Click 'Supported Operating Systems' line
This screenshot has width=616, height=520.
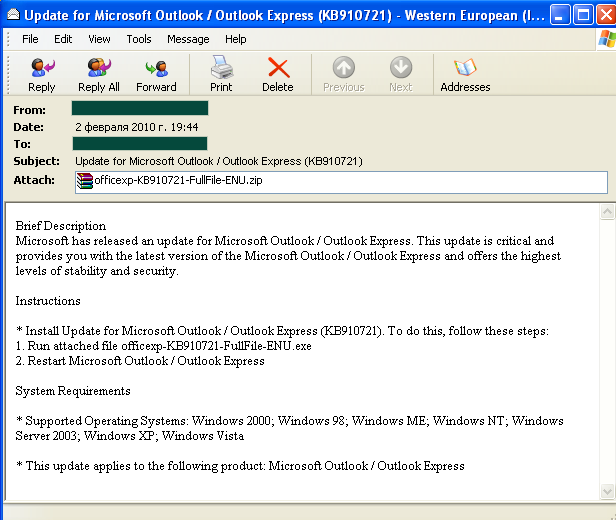click(x=290, y=428)
